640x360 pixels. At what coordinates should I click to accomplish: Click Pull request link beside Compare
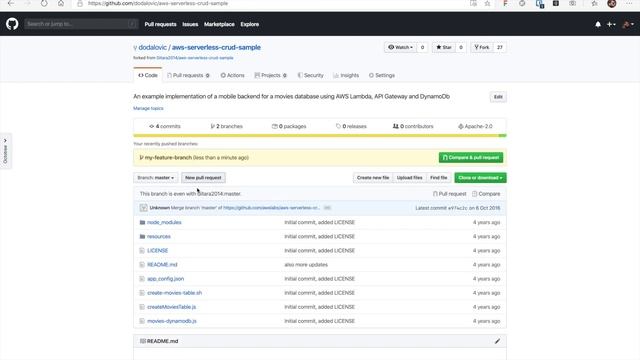tap(449, 194)
